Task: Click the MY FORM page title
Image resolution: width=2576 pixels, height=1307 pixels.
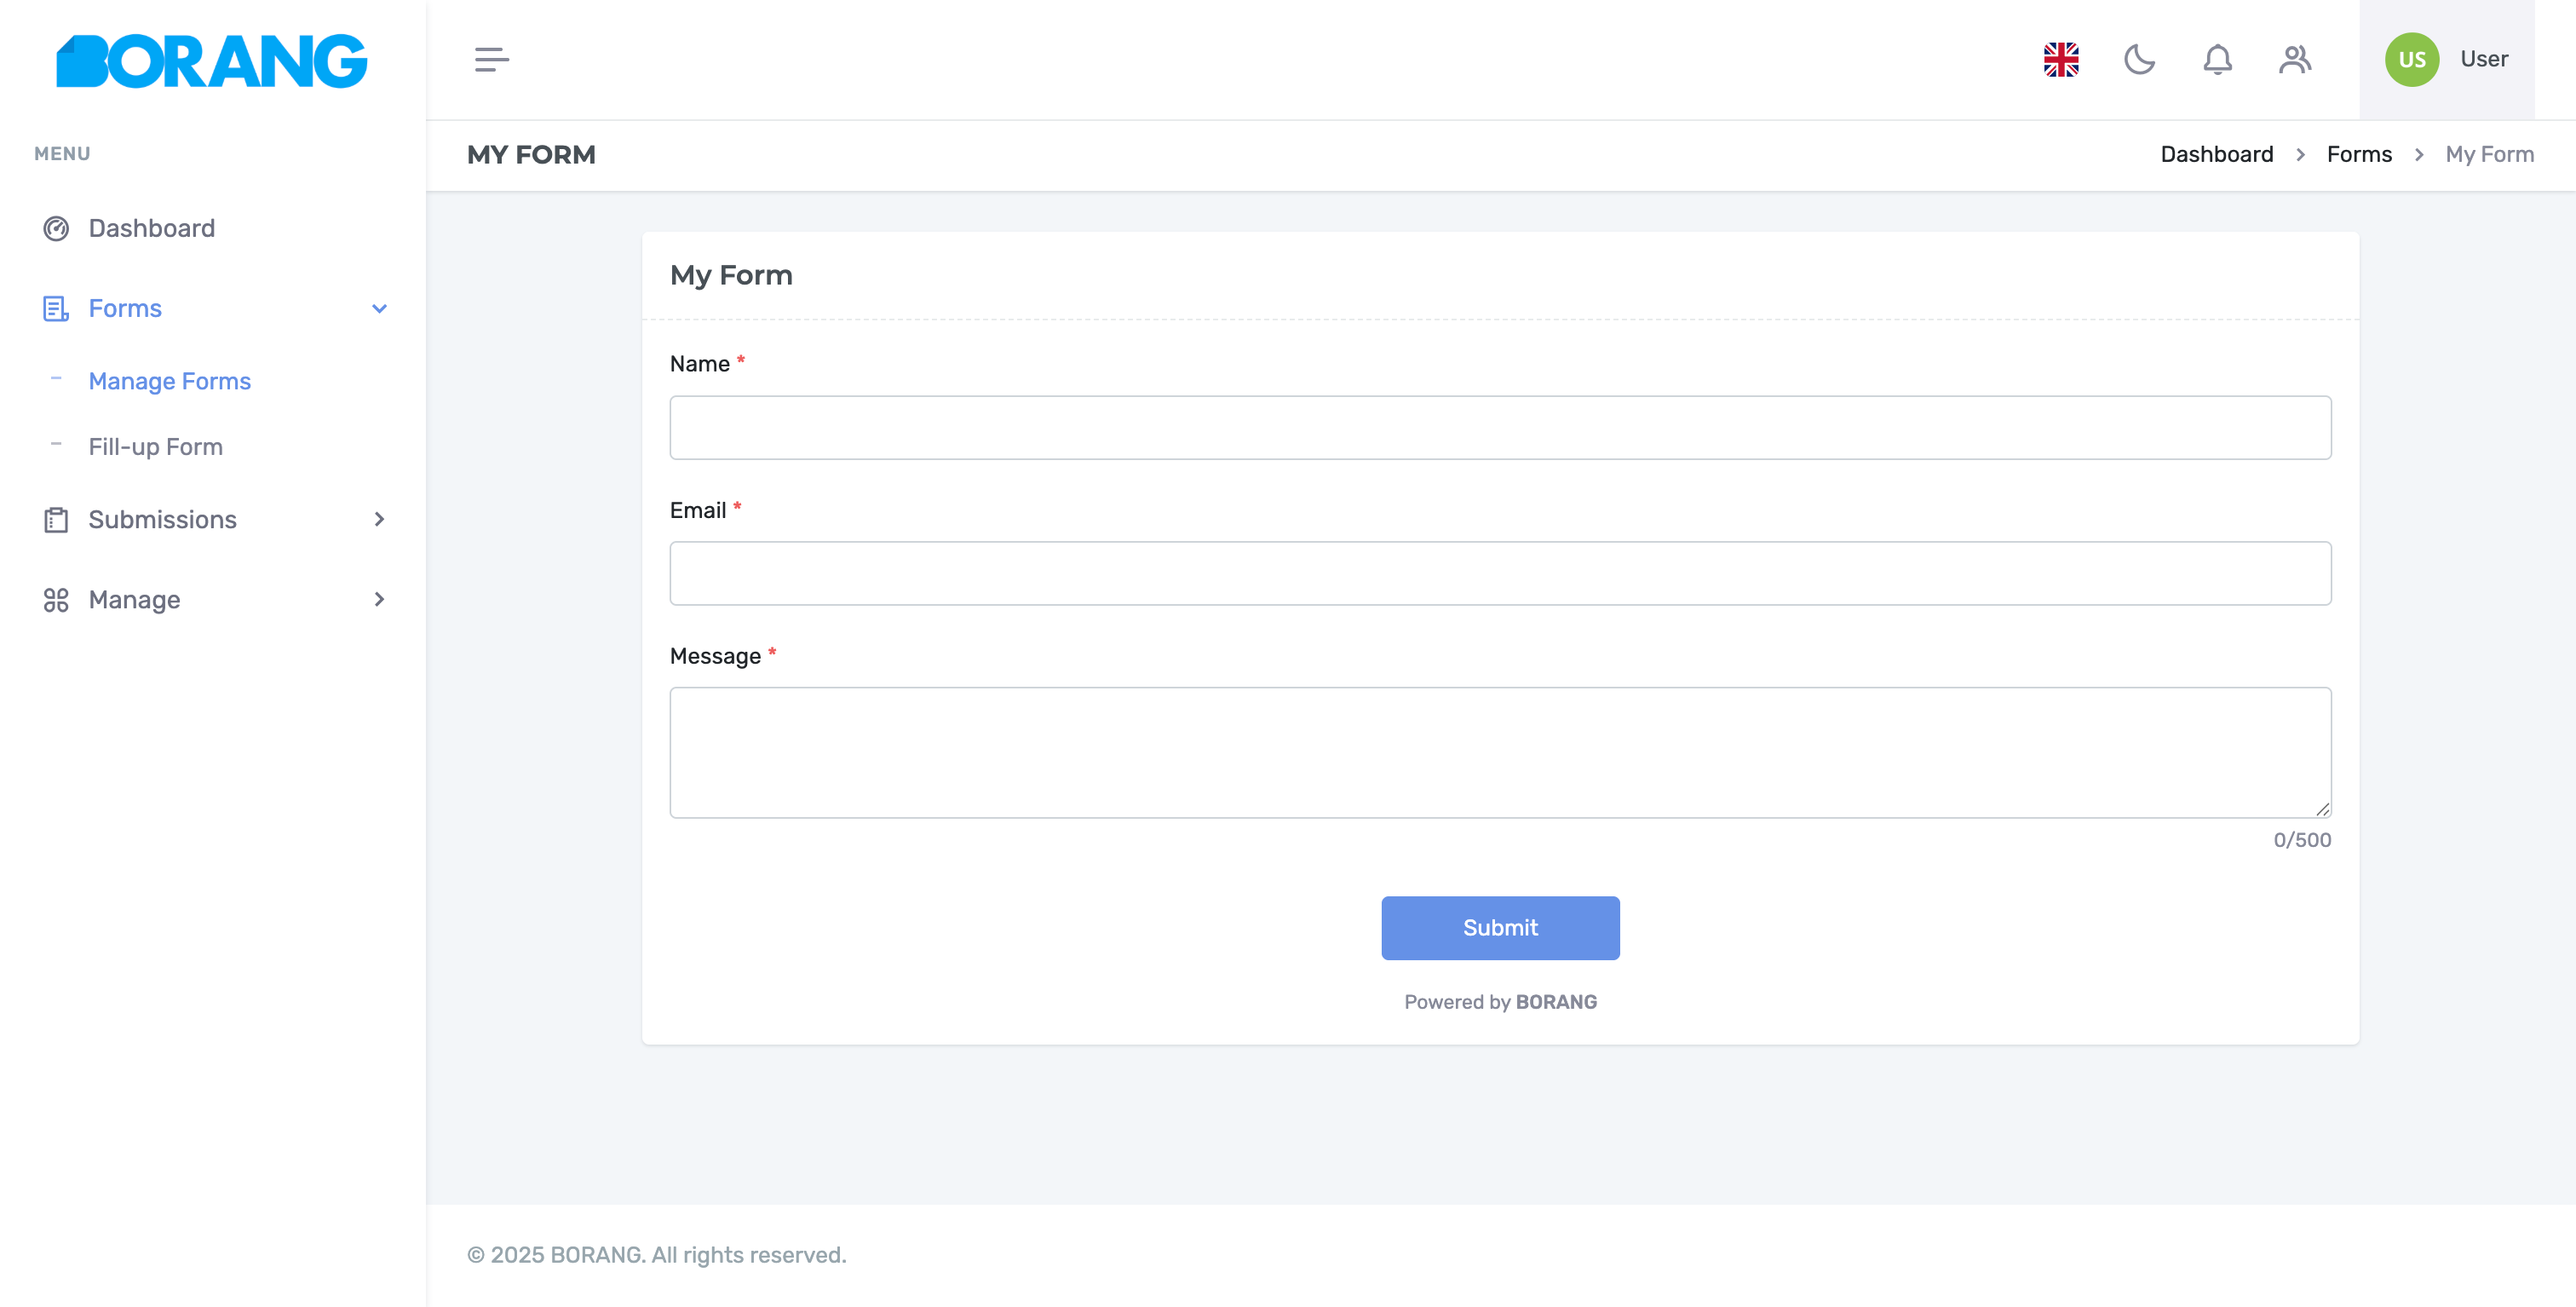Action: point(531,155)
